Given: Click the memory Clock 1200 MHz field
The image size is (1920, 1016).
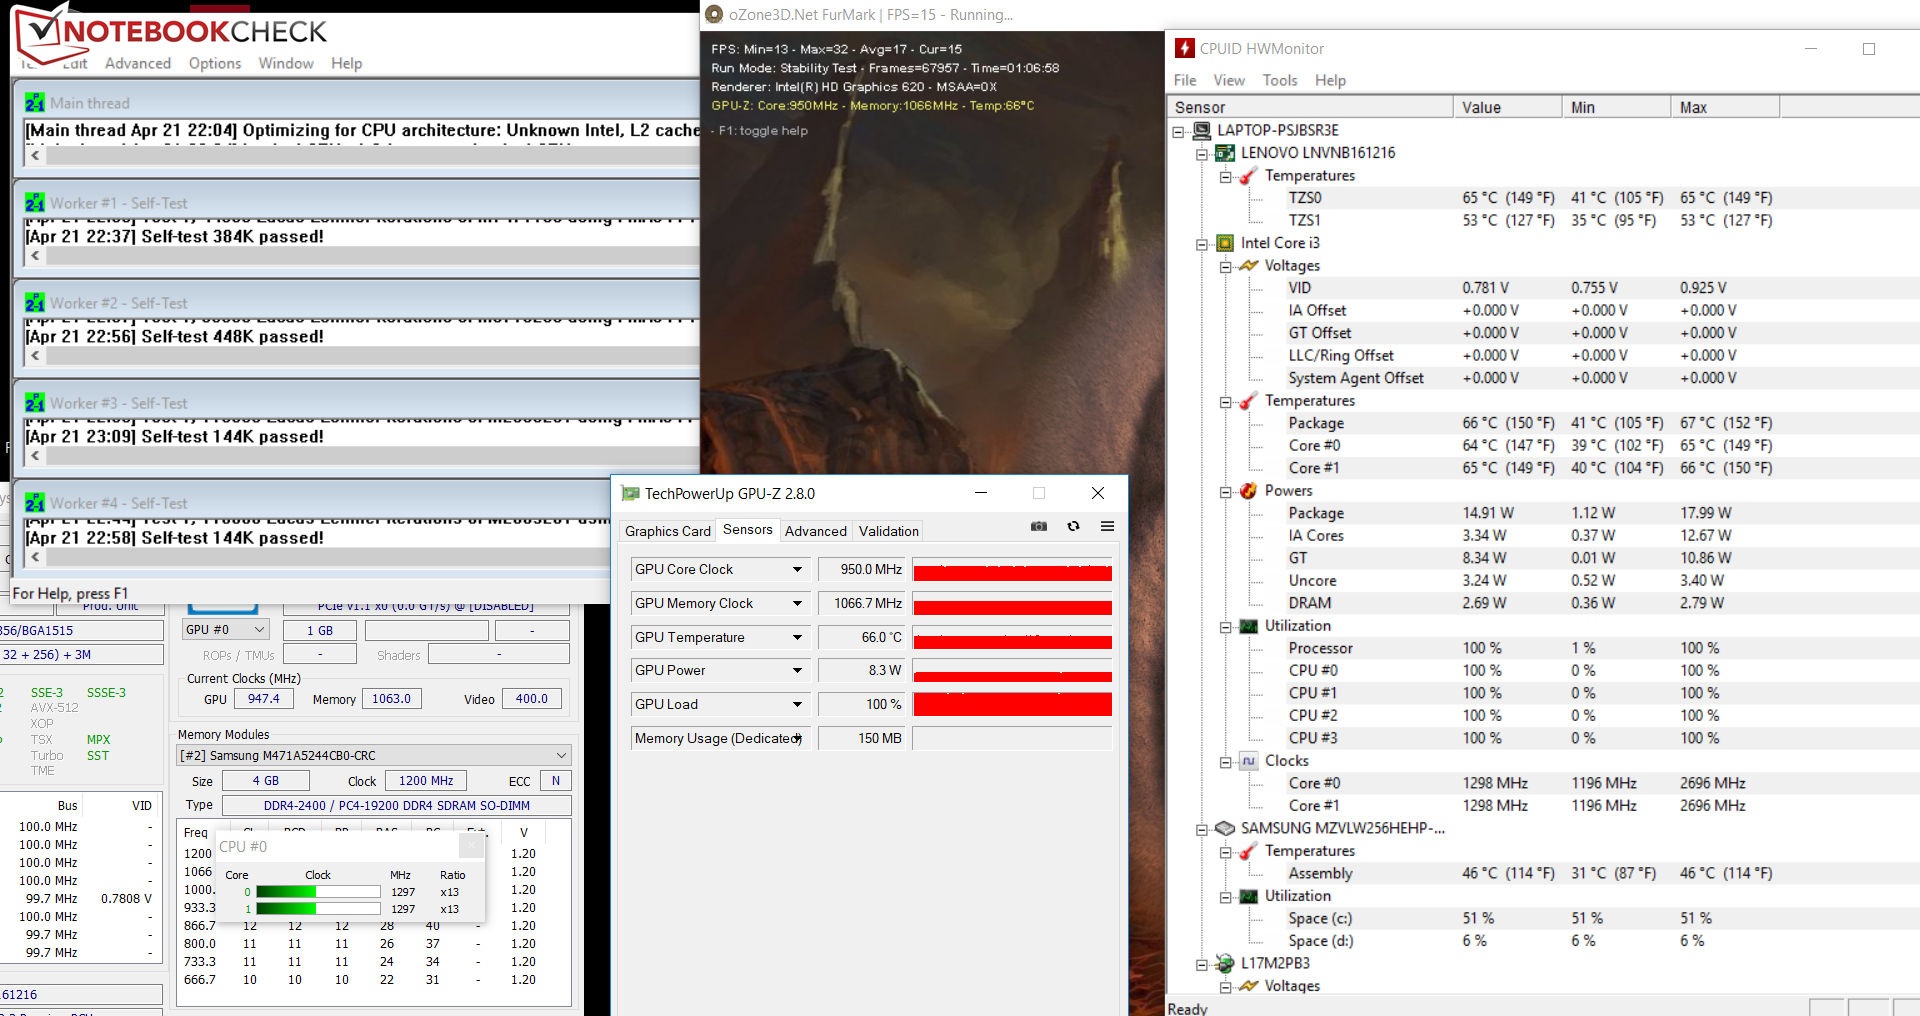Looking at the screenshot, I should 426,781.
